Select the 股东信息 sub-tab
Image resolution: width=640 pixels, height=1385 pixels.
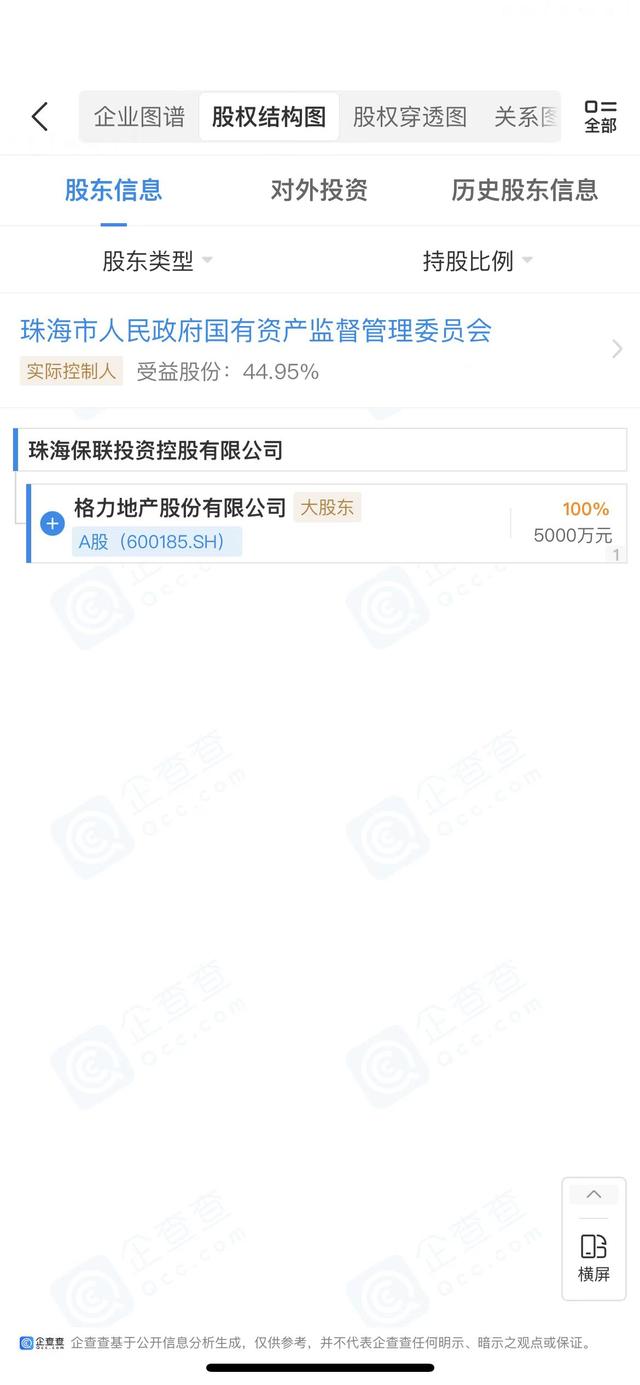pyautogui.click(x=113, y=190)
